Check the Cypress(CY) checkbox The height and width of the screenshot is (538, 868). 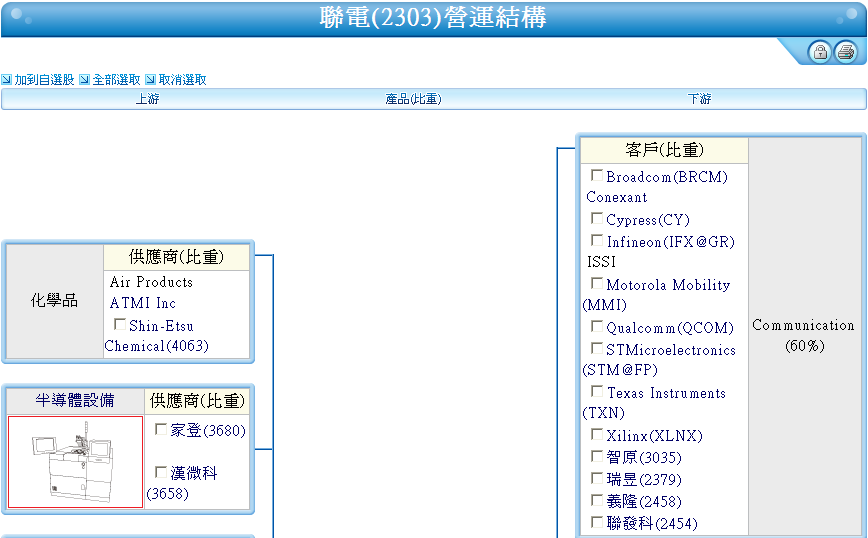[597, 218]
